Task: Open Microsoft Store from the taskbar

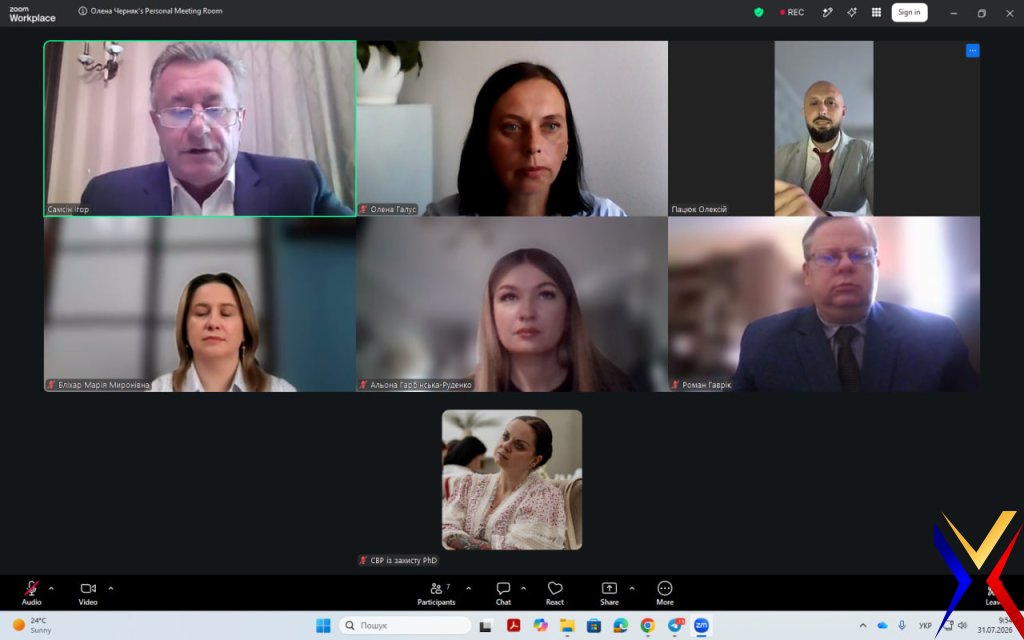Action: (x=594, y=626)
